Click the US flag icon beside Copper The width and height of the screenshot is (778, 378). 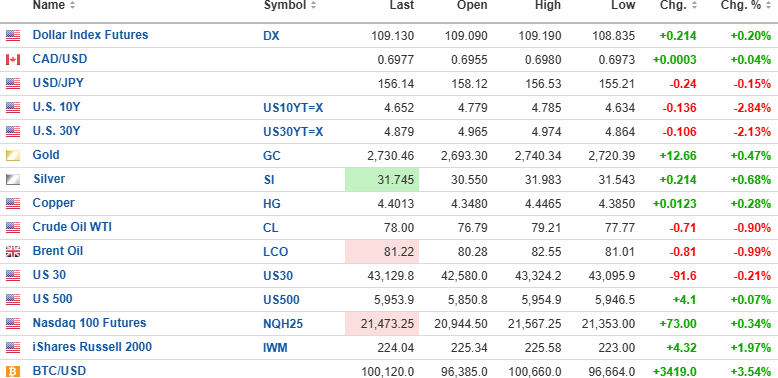(13, 203)
